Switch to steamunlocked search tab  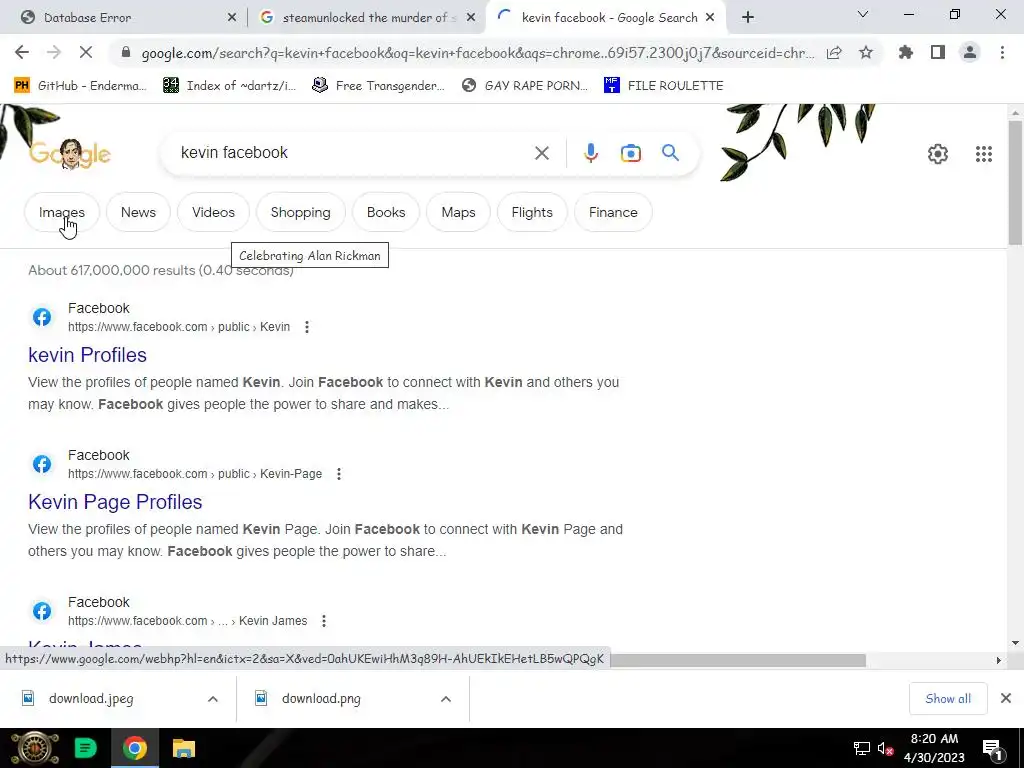click(x=365, y=18)
